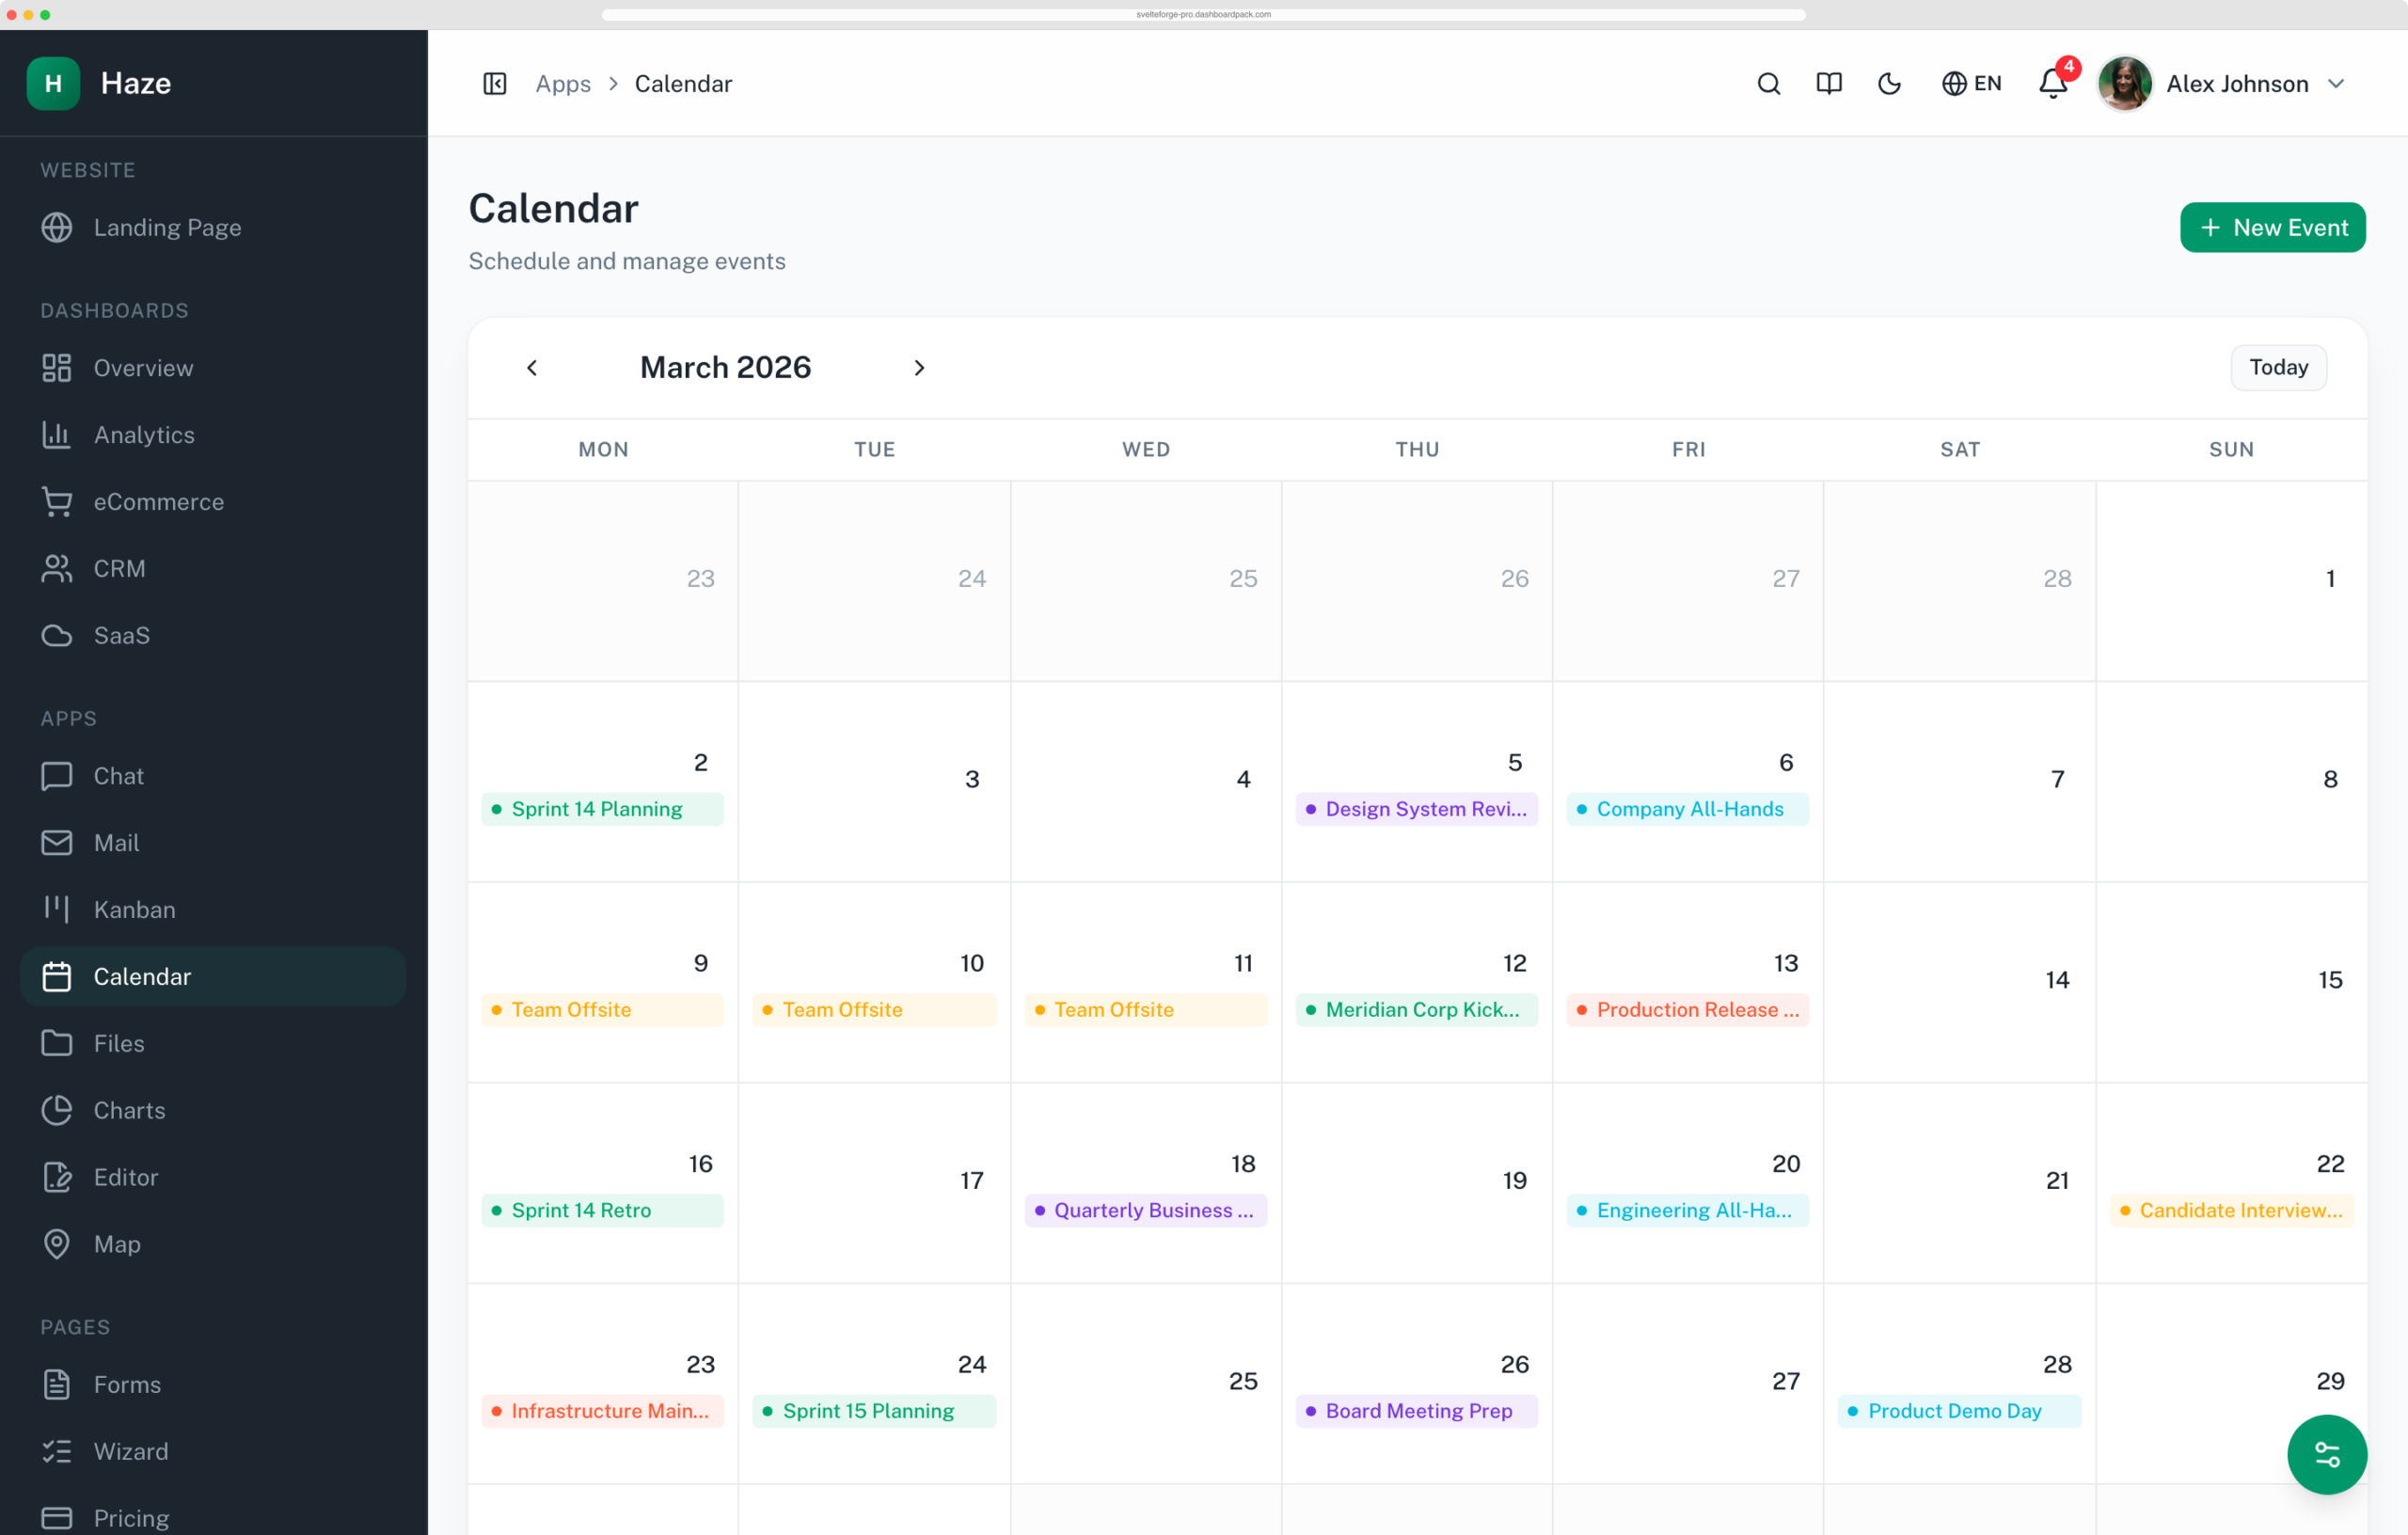Click the New Event button

2272,228
